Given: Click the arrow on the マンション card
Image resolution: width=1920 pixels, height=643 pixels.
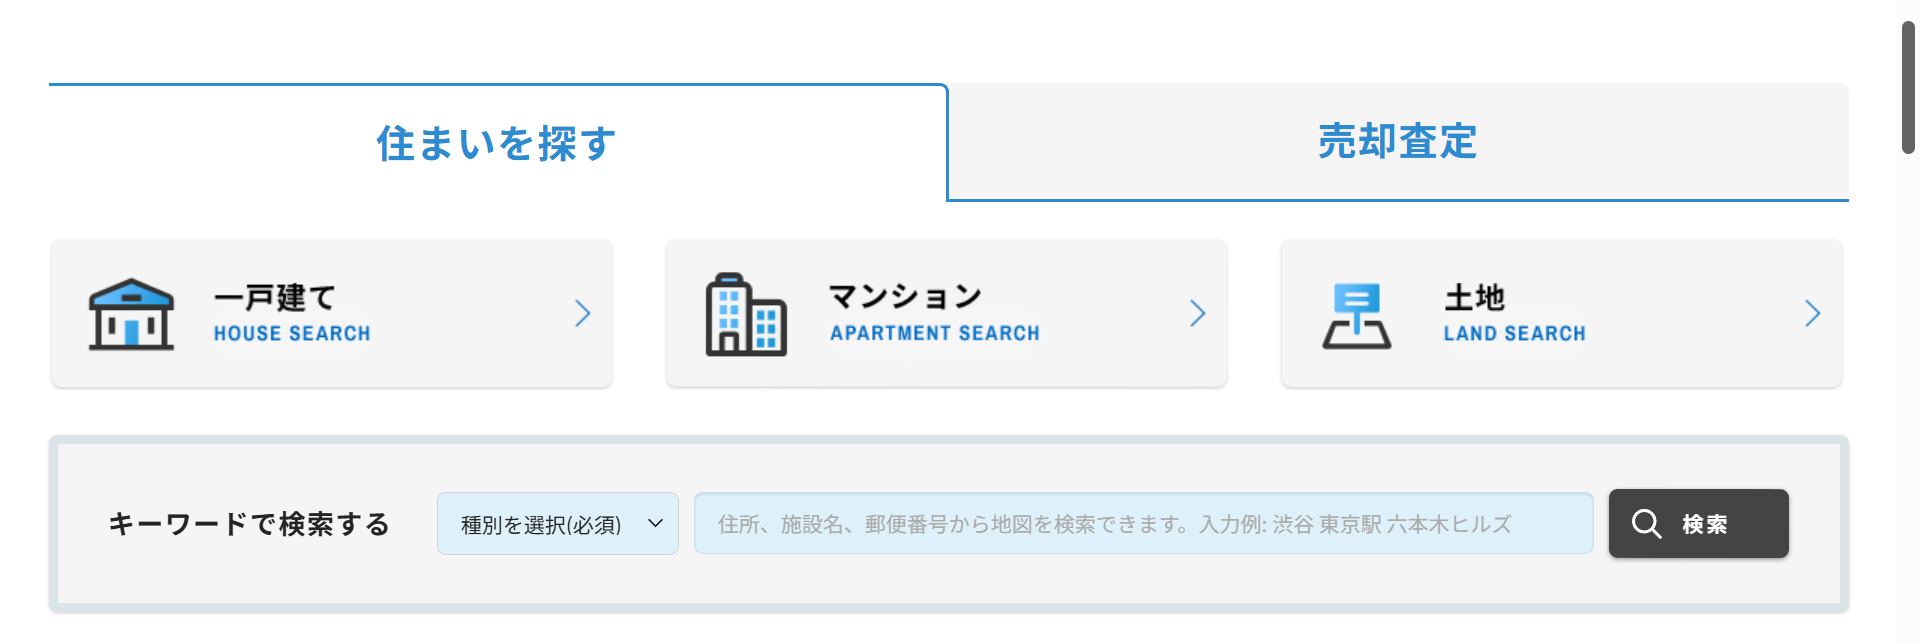Looking at the screenshot, I should pyautogui.click(x=1198, y=314).
